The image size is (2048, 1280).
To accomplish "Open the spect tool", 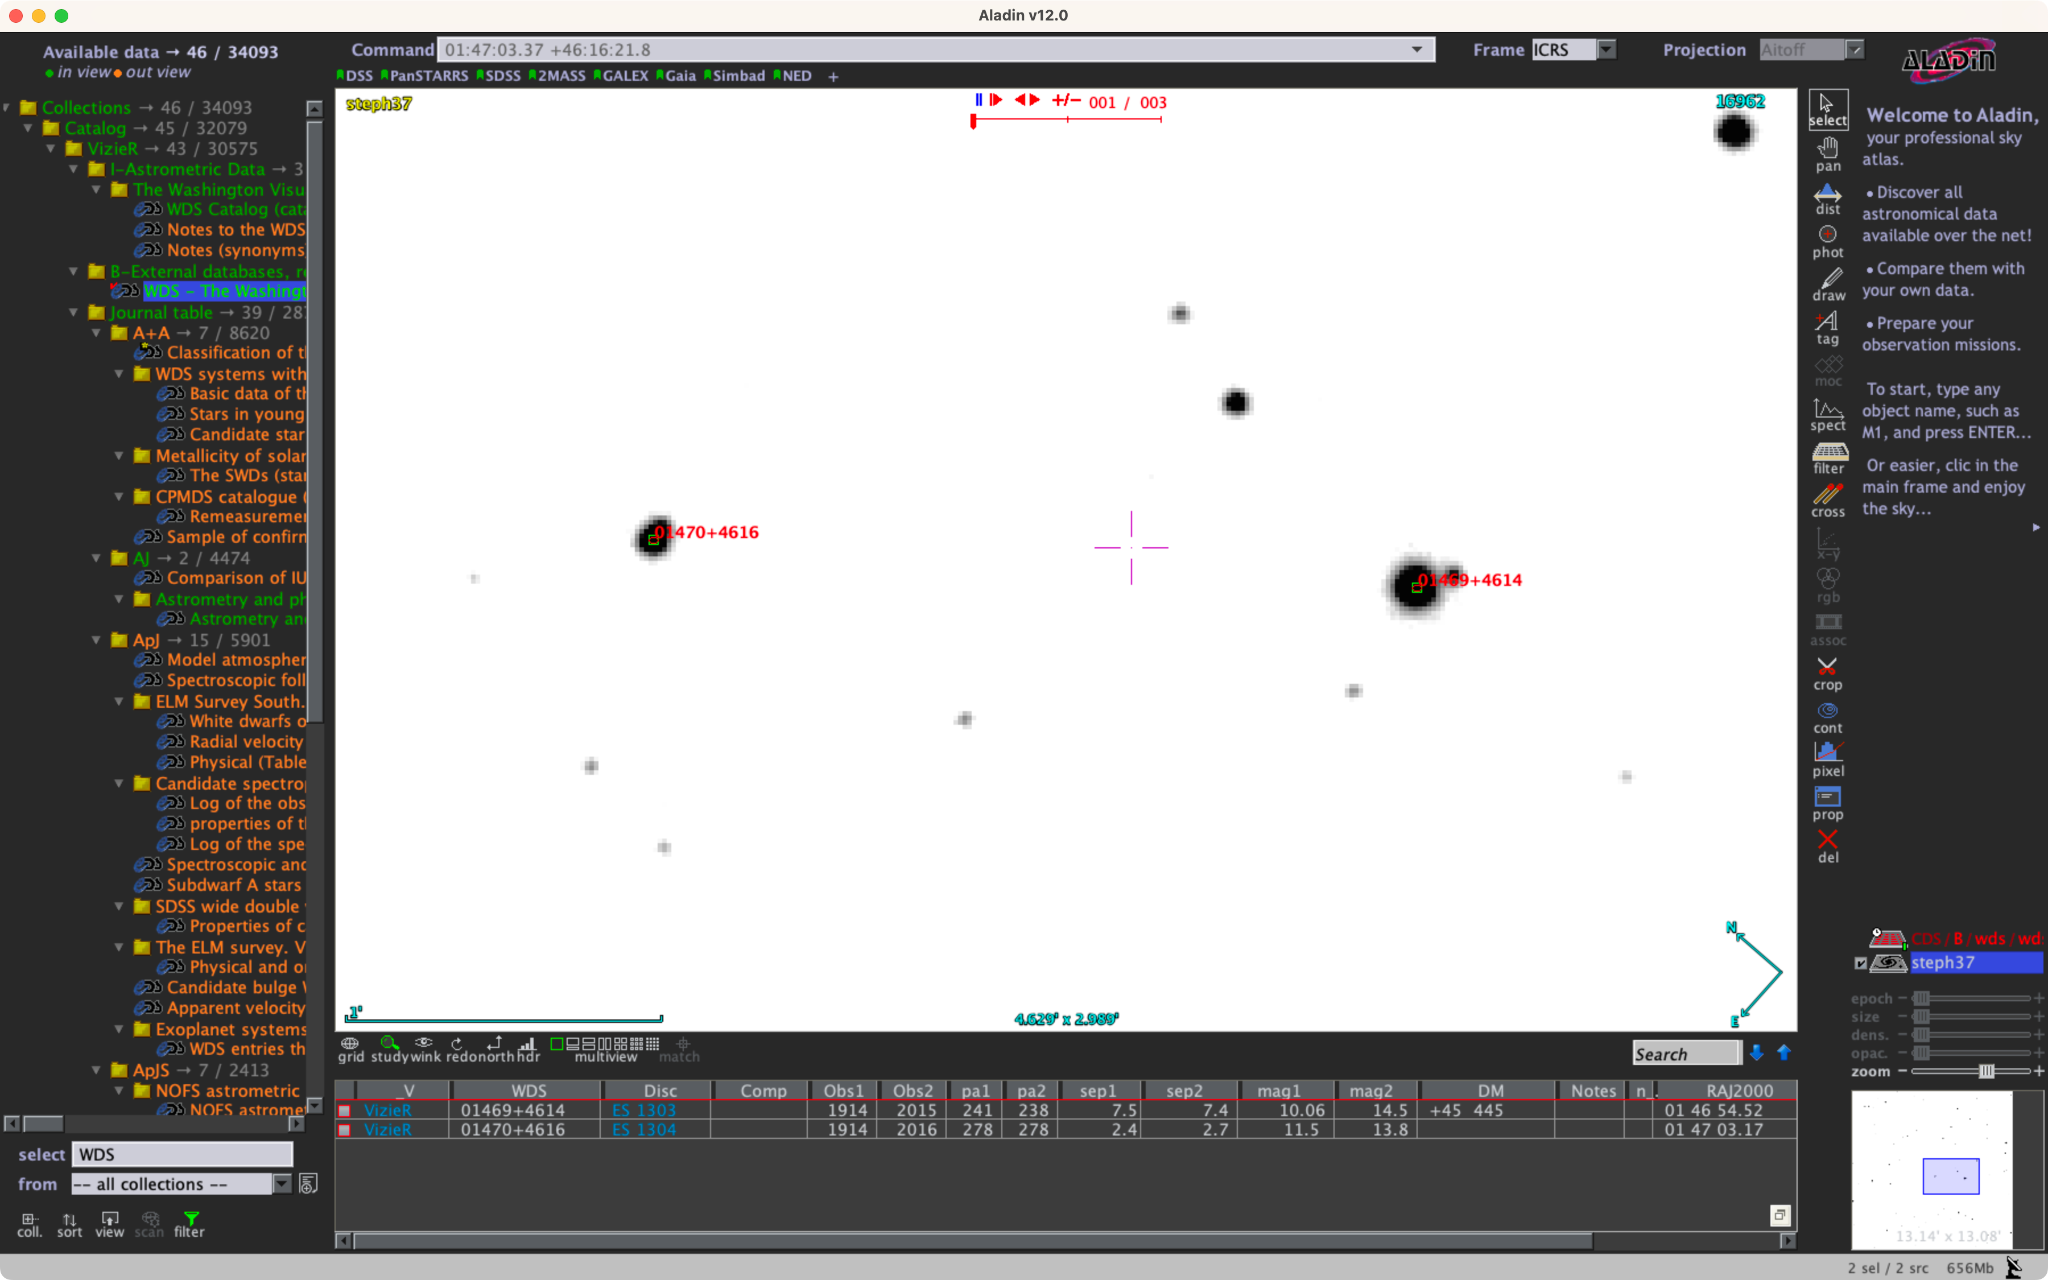I will point(1828,414).
